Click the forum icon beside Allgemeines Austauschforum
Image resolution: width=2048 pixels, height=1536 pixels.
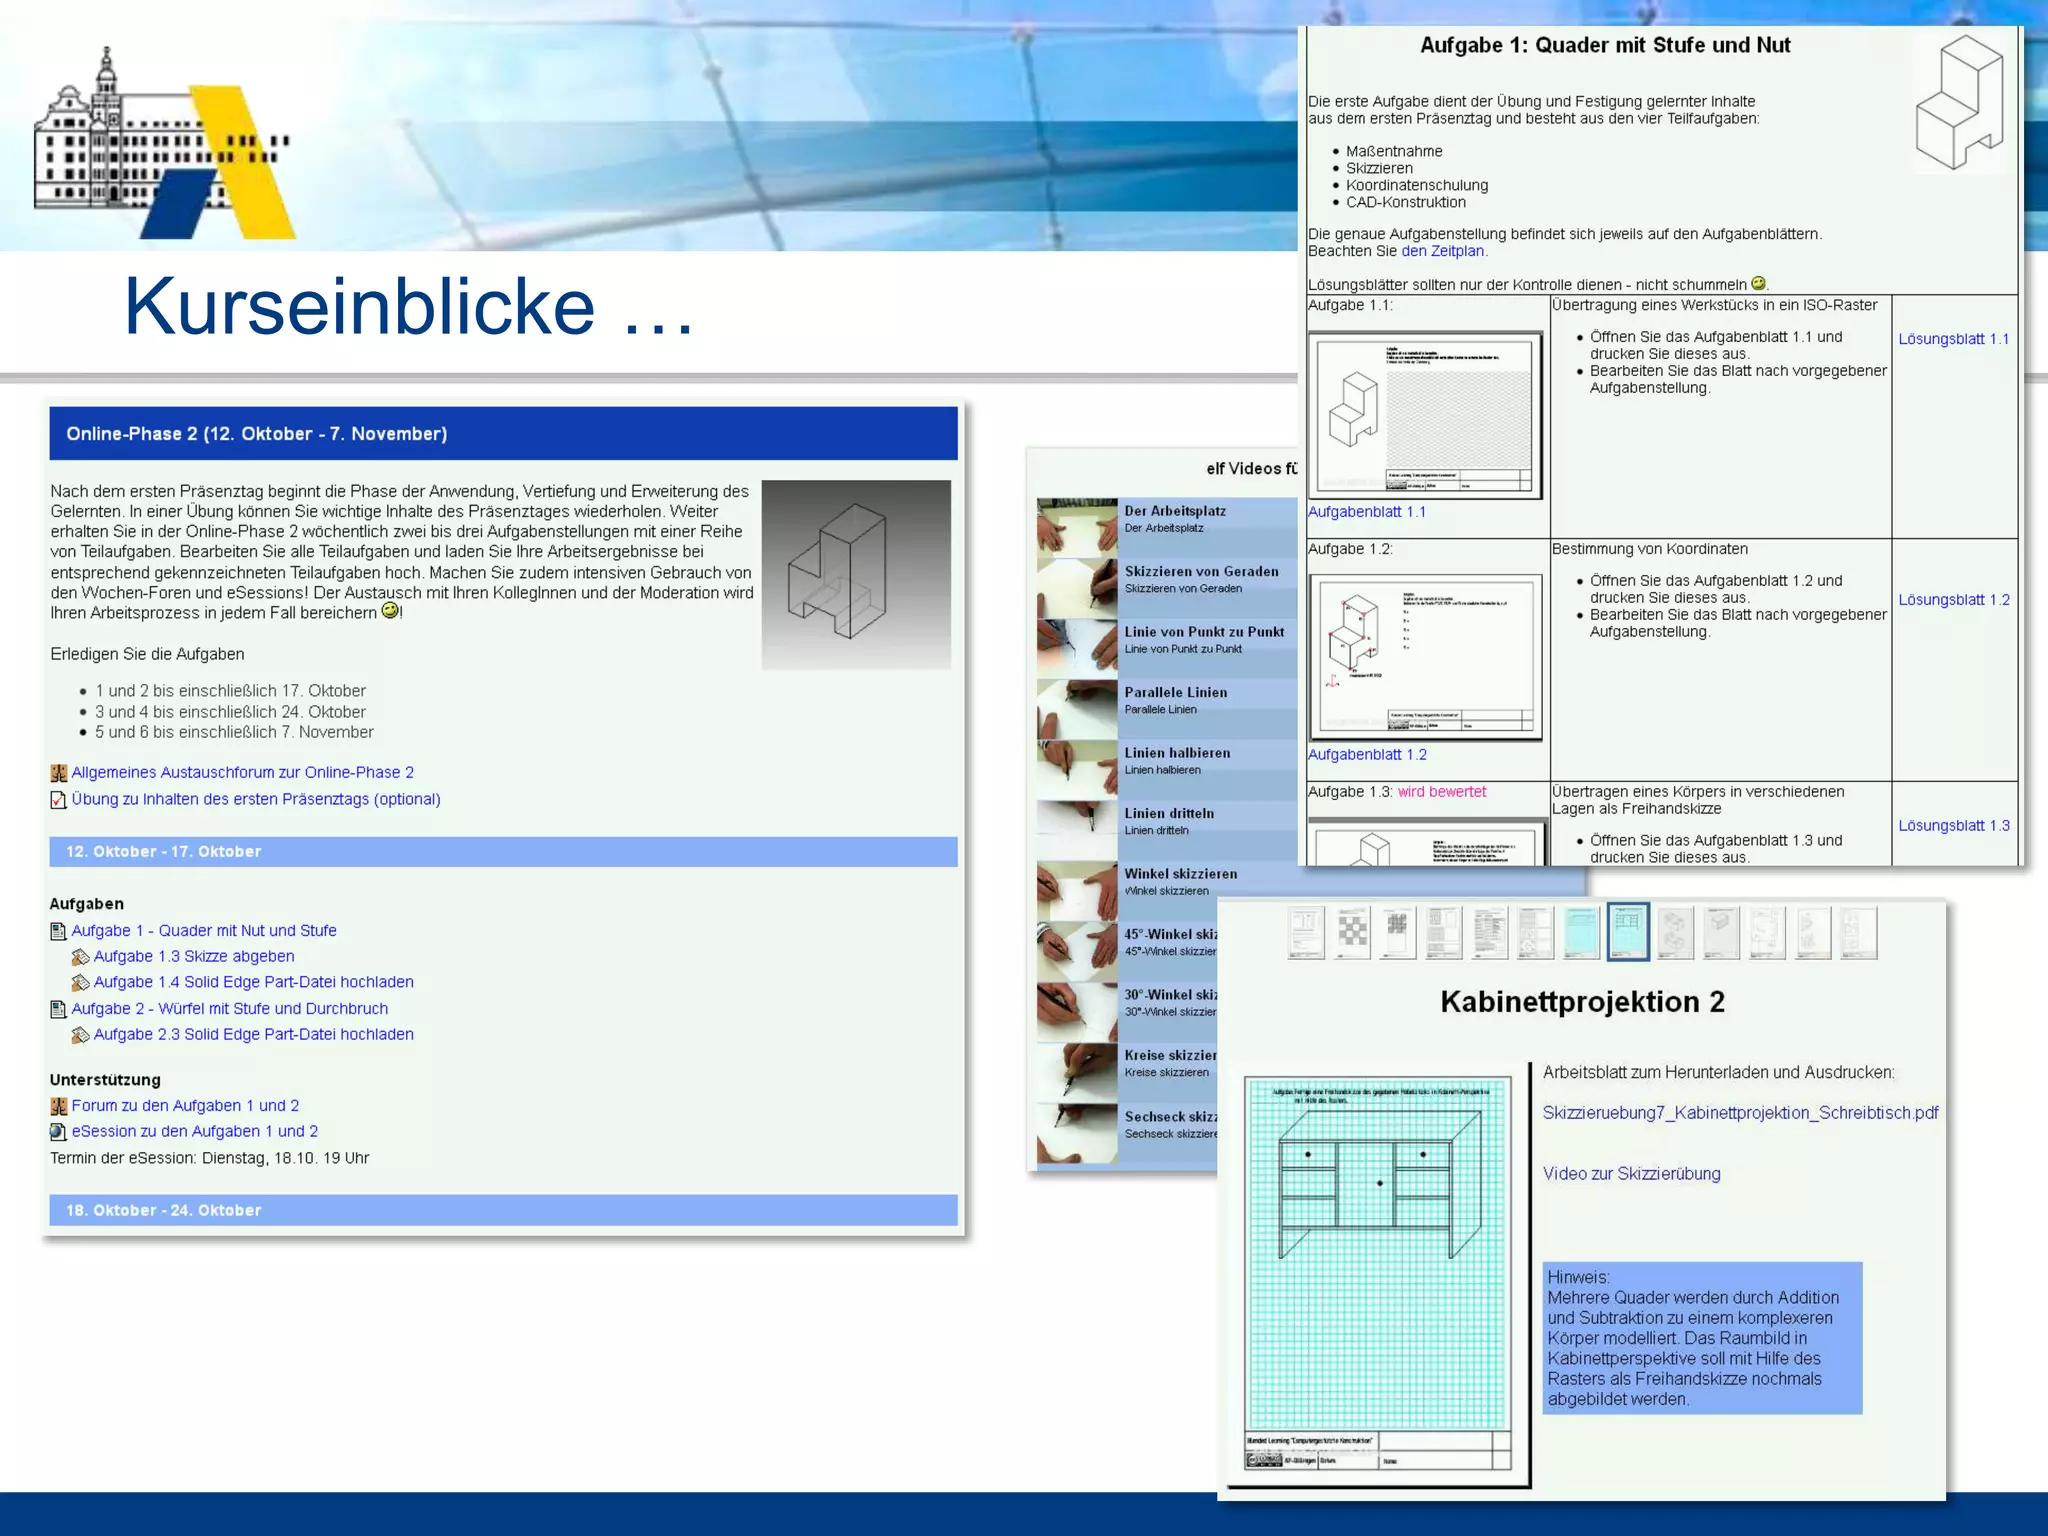click(59, 773)
